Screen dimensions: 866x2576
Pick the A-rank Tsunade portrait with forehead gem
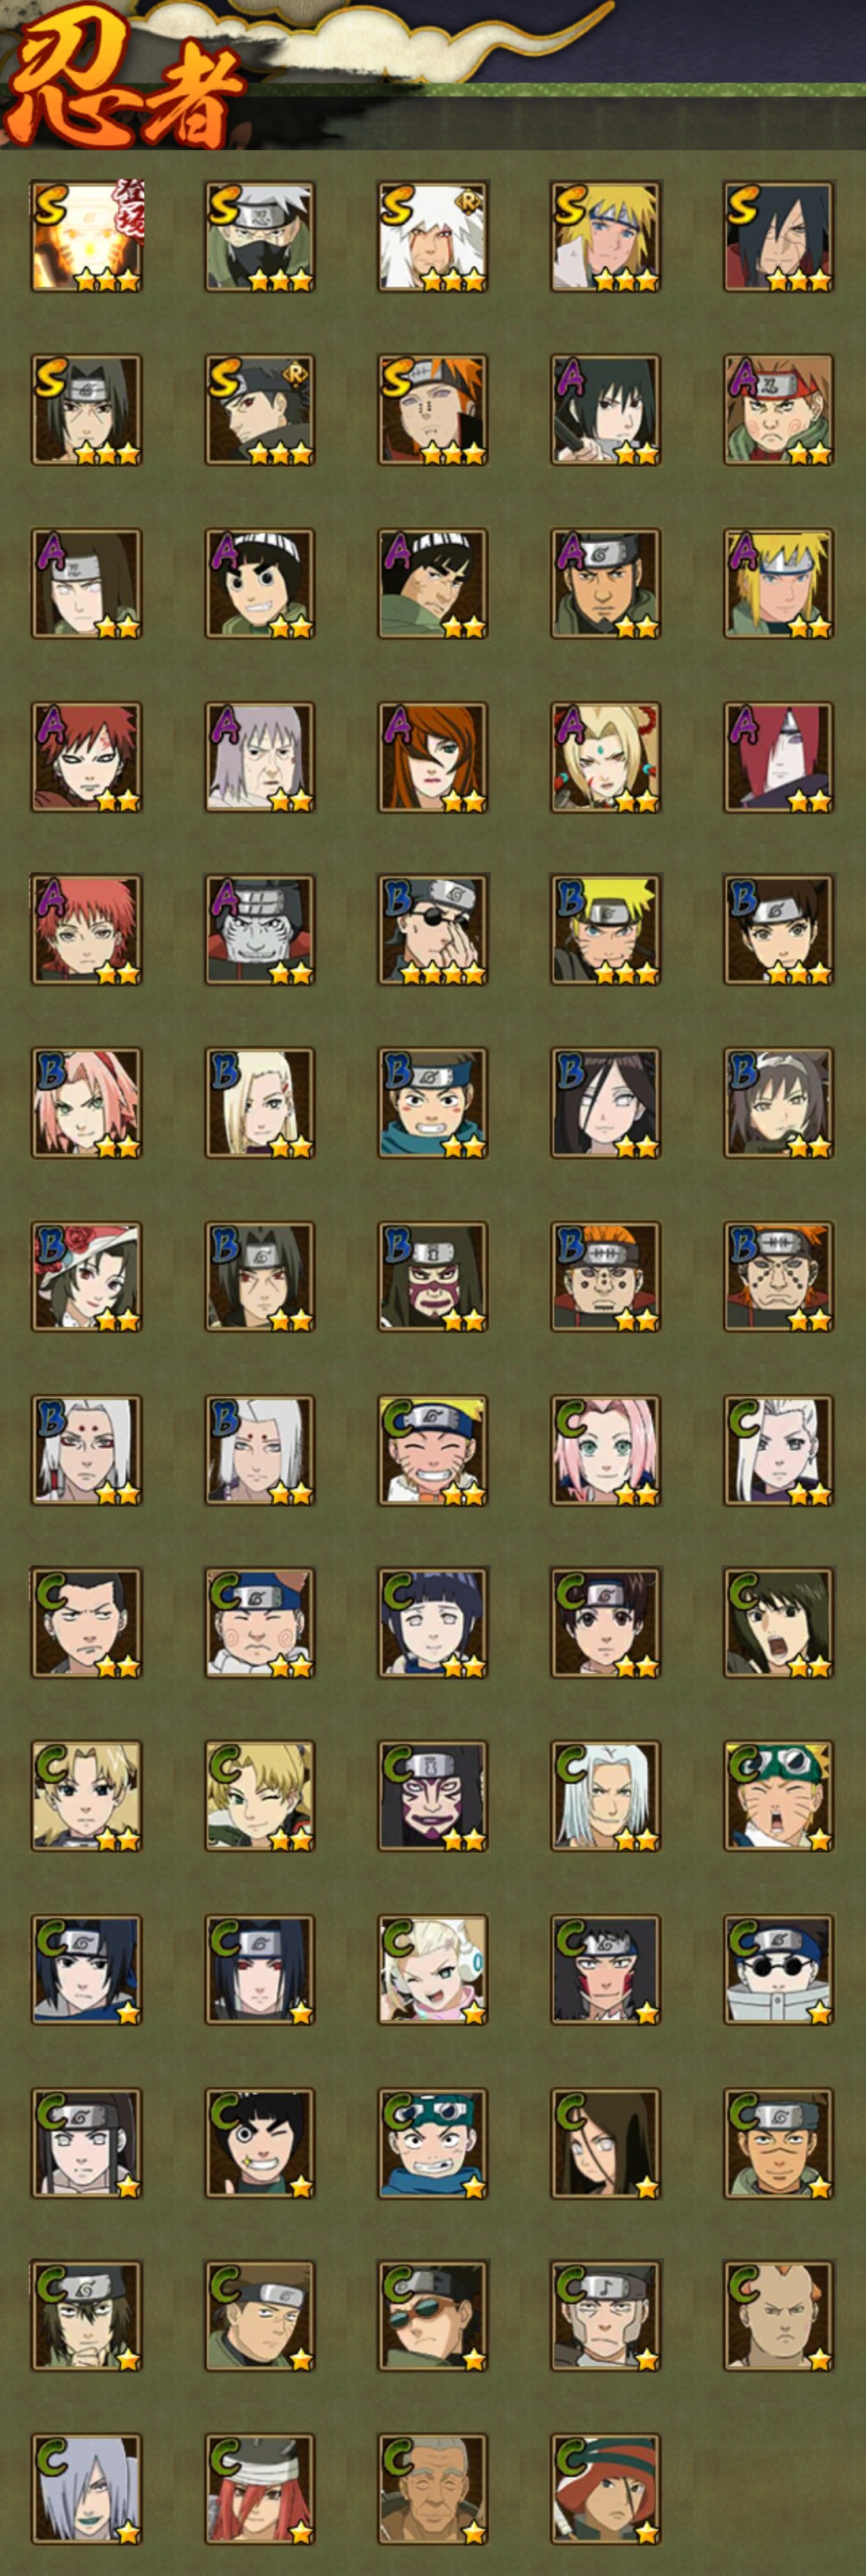pos(605,757)
